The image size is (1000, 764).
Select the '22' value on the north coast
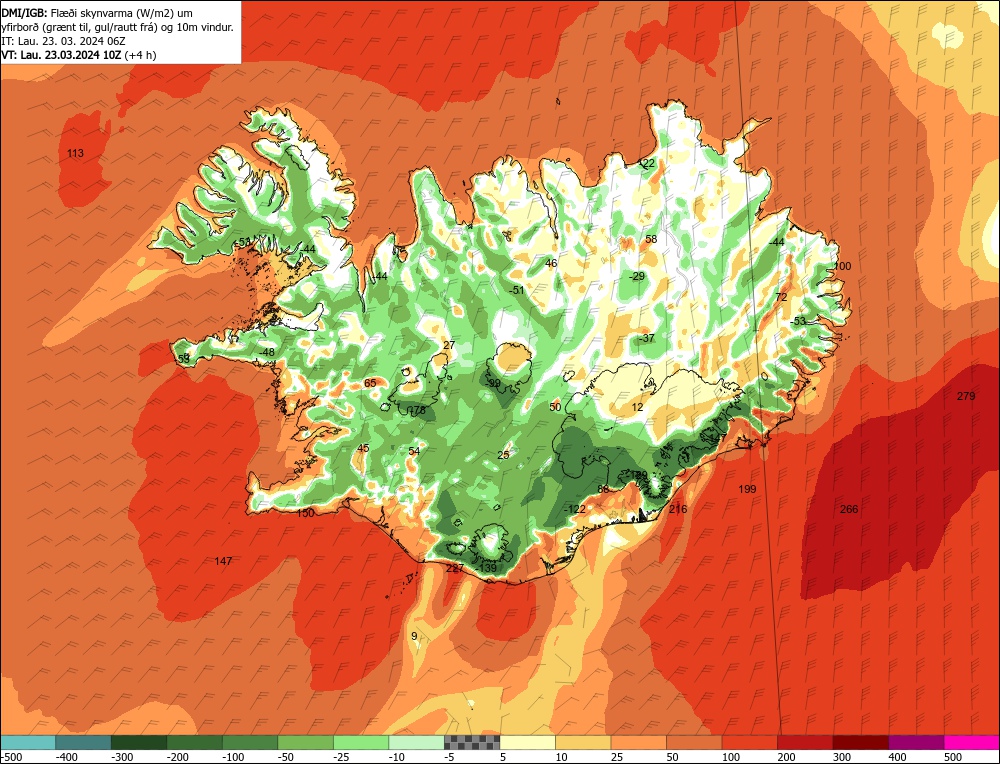point(649,164)
